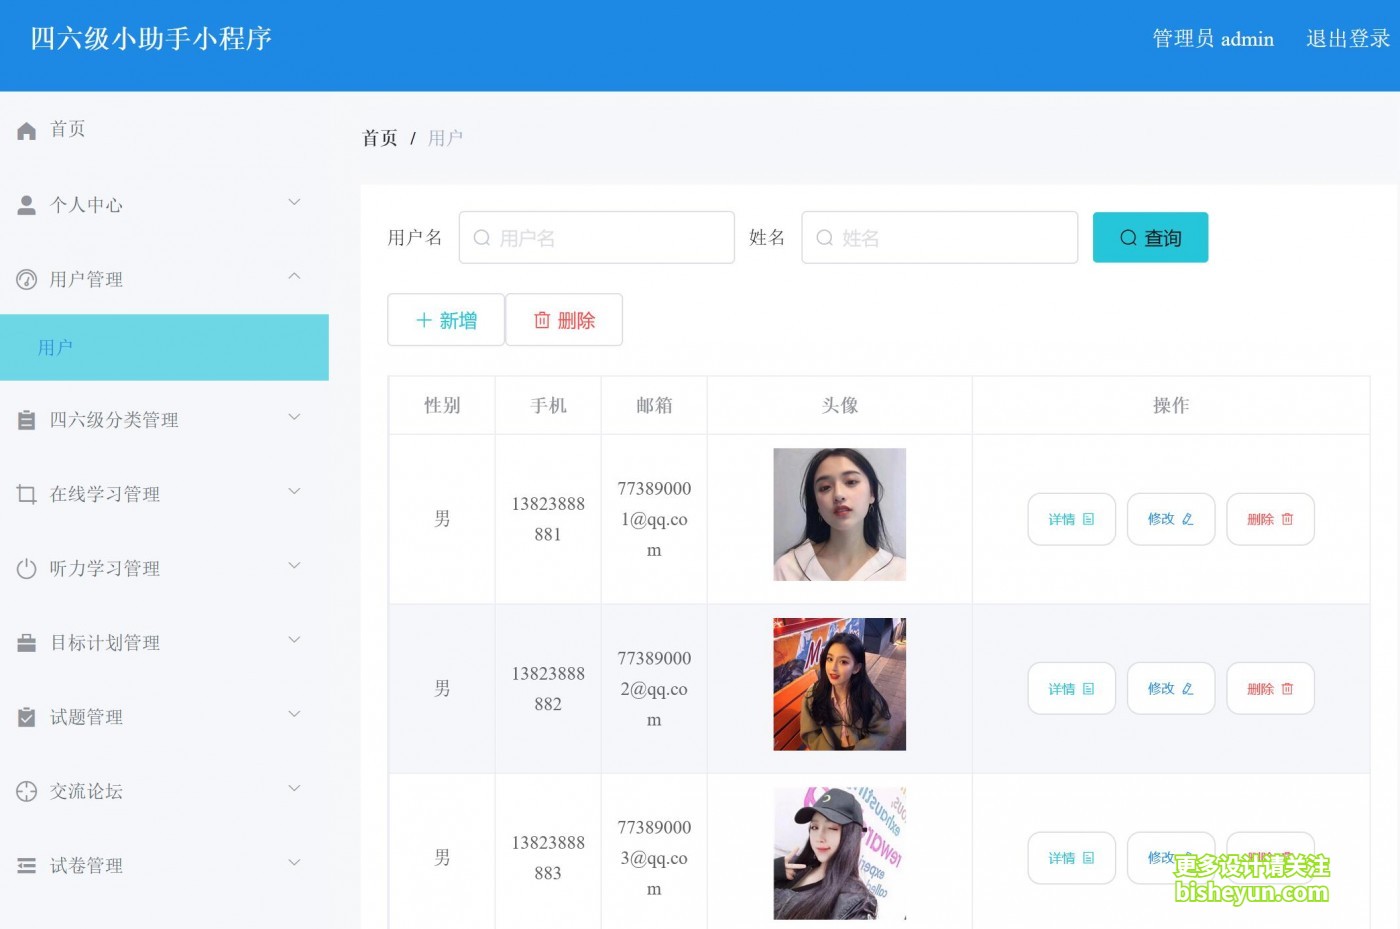Click the 个人中心 person icon
1400x929 pixels.
coord(26,204)
